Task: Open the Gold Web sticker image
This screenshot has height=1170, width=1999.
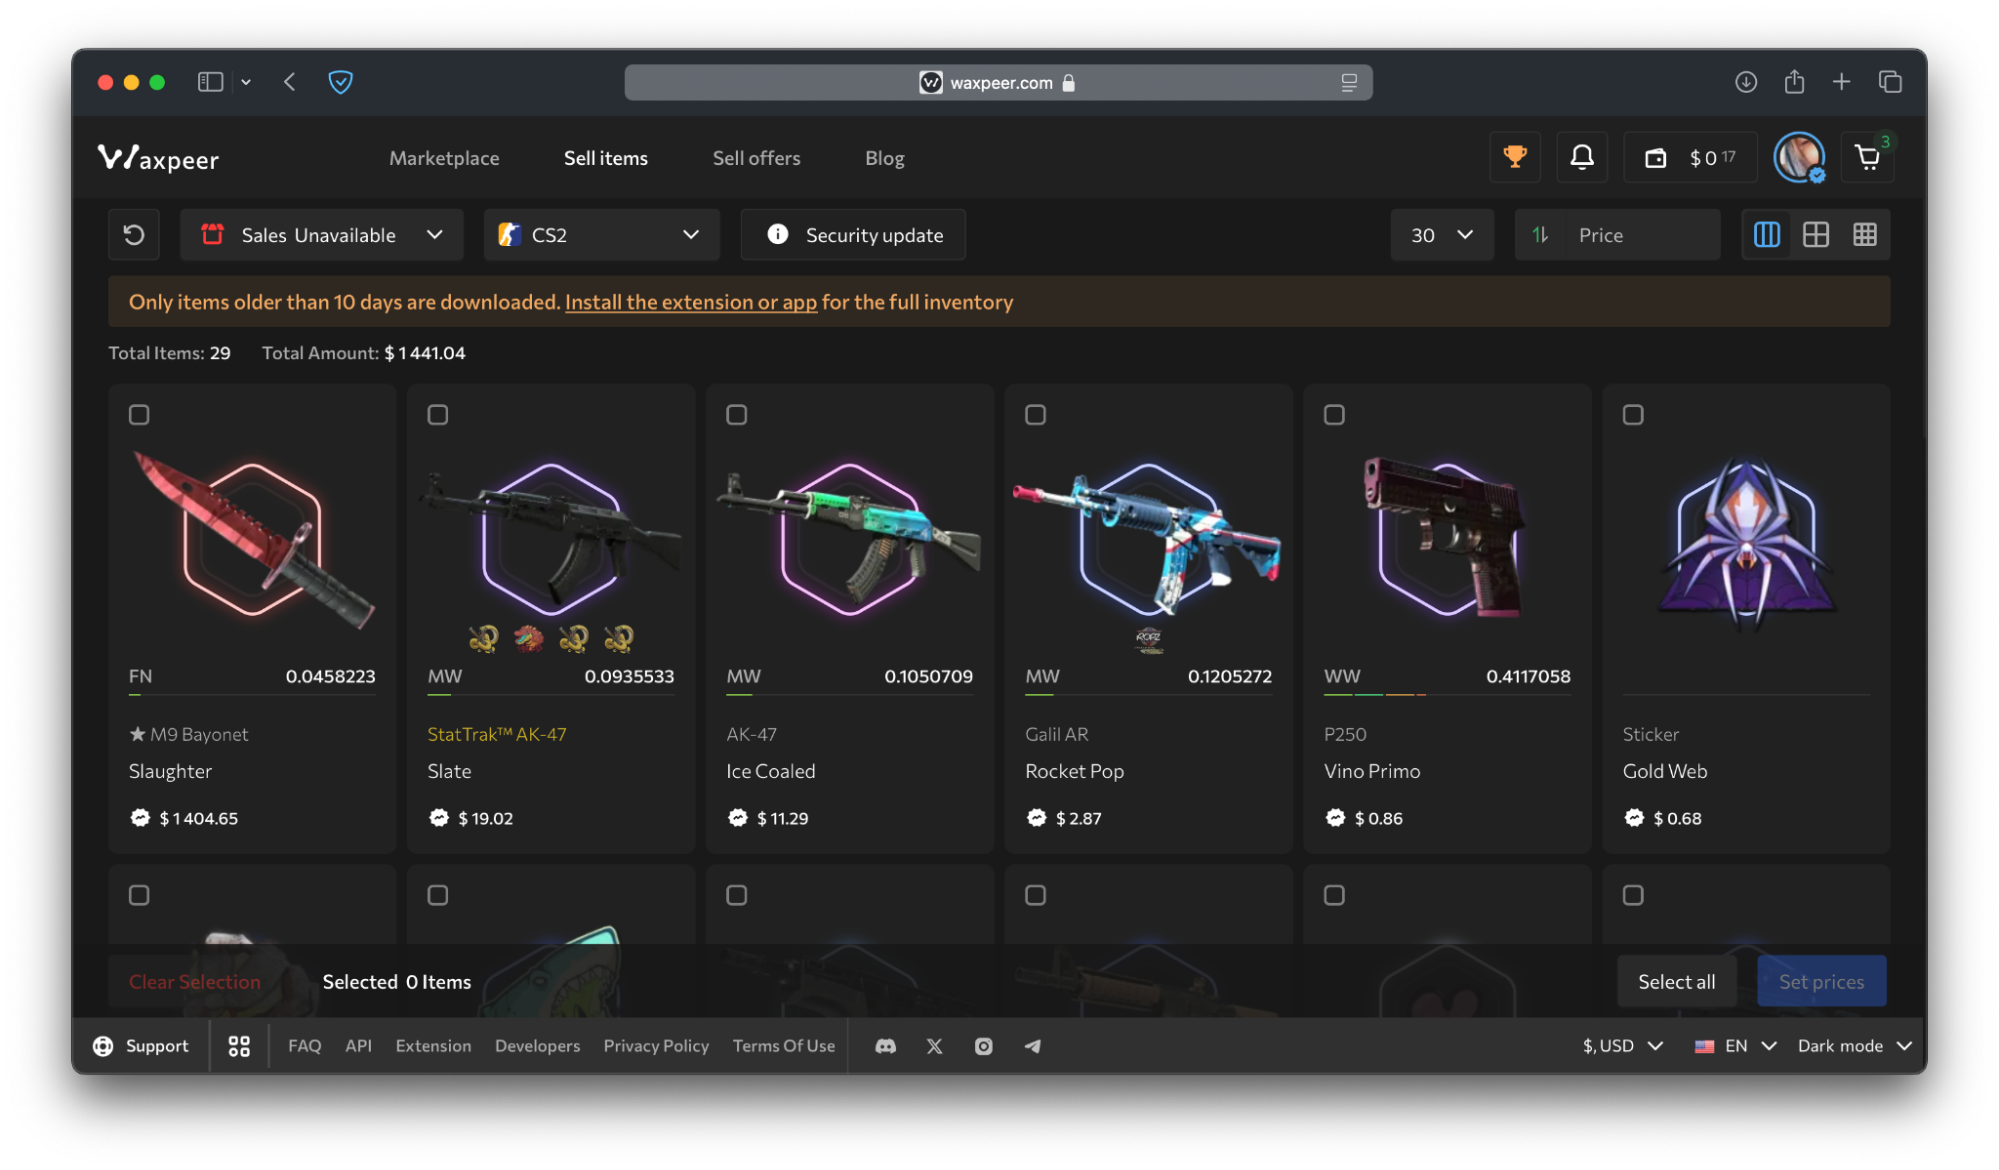Action: (1746, 545)
